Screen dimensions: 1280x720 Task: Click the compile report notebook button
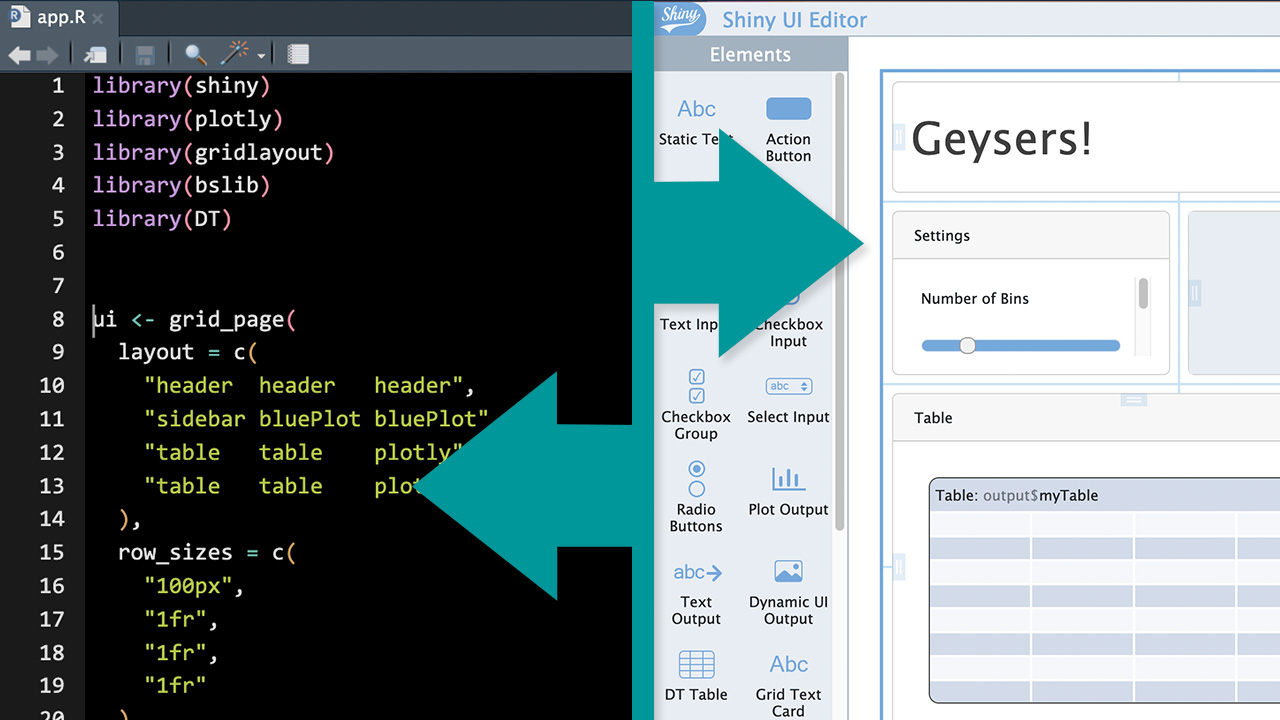coord(298,55)
